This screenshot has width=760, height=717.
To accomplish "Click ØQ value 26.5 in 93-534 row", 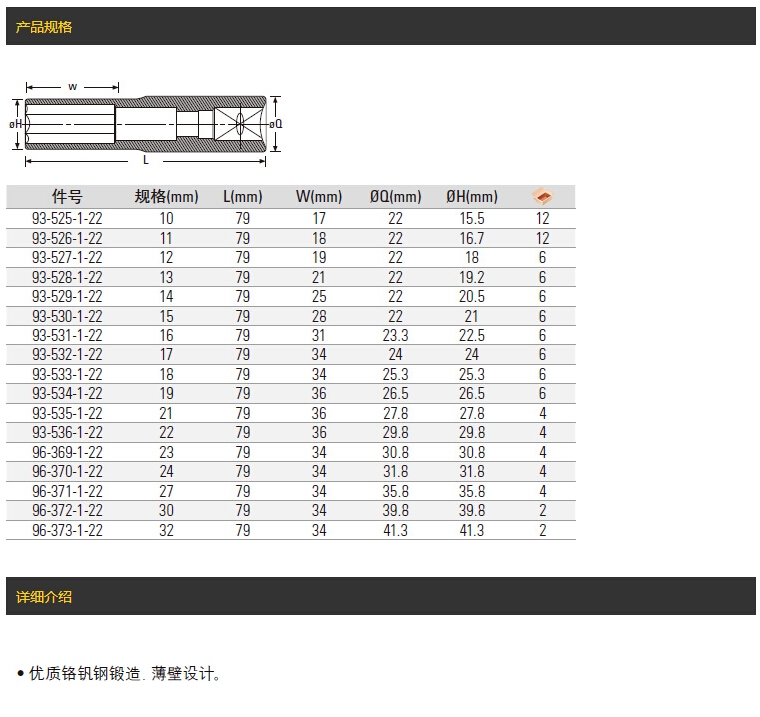I will point(396,393).
